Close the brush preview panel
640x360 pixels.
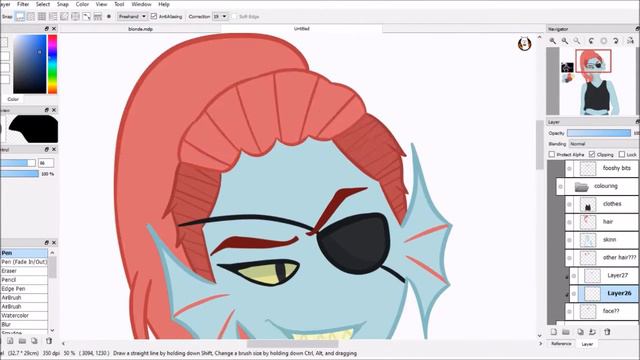[x=54, y=110]
